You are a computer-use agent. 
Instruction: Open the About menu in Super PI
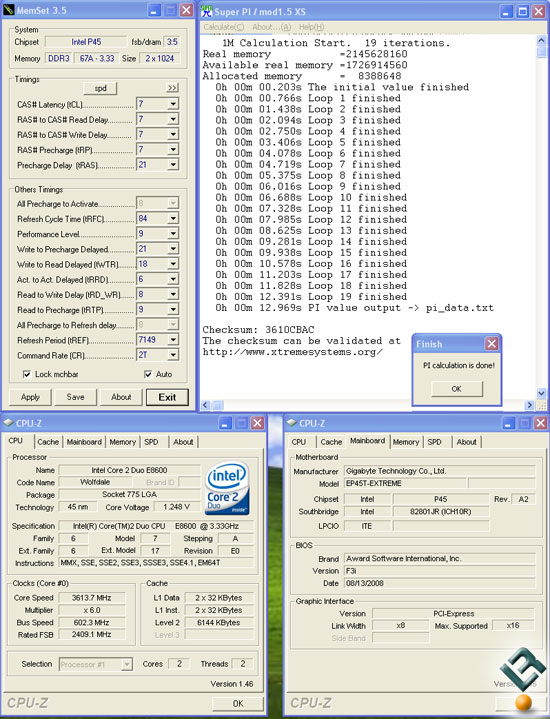(x=272, y=27)
